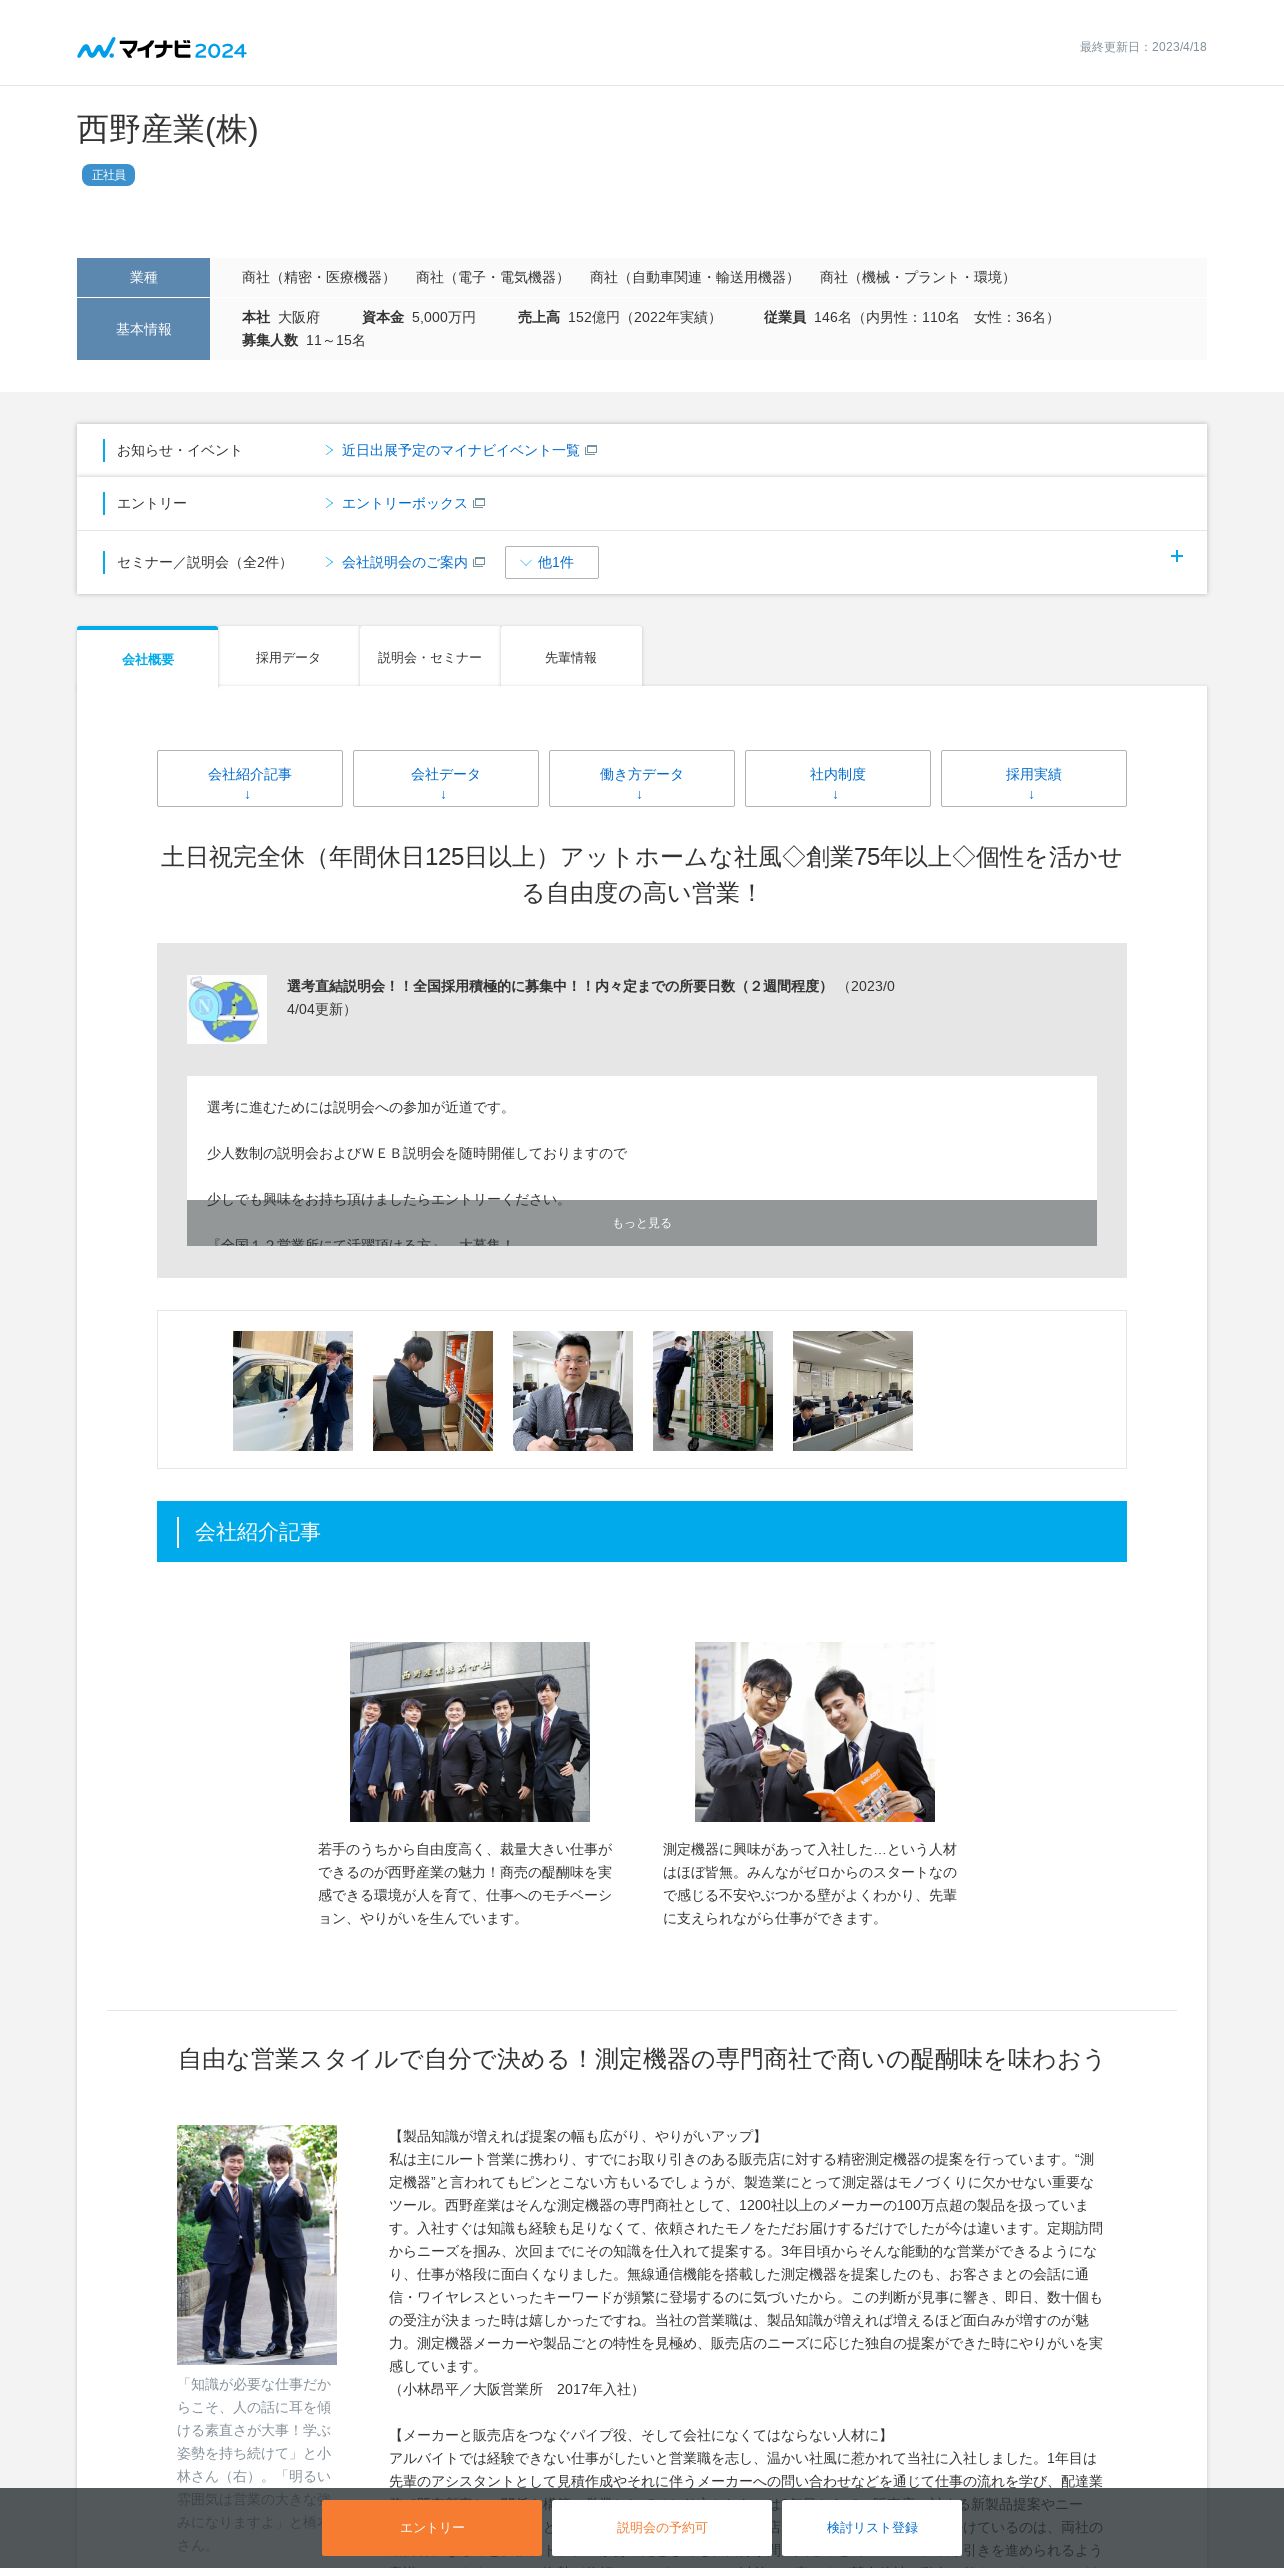Click 売上高 152億円 text
The width and height of the screenshot is (1284, 2568).
coord(619,317)
